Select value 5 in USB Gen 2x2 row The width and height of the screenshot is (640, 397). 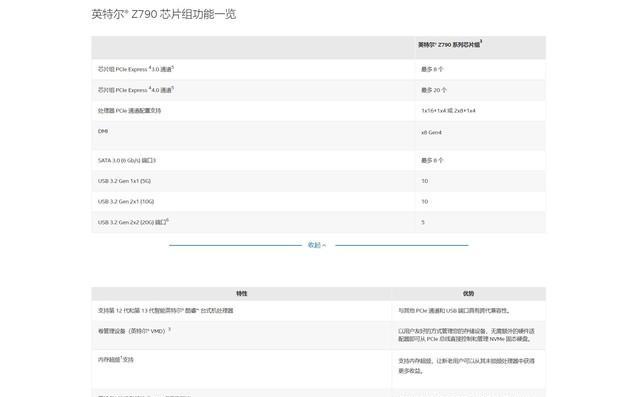(423, 222)
